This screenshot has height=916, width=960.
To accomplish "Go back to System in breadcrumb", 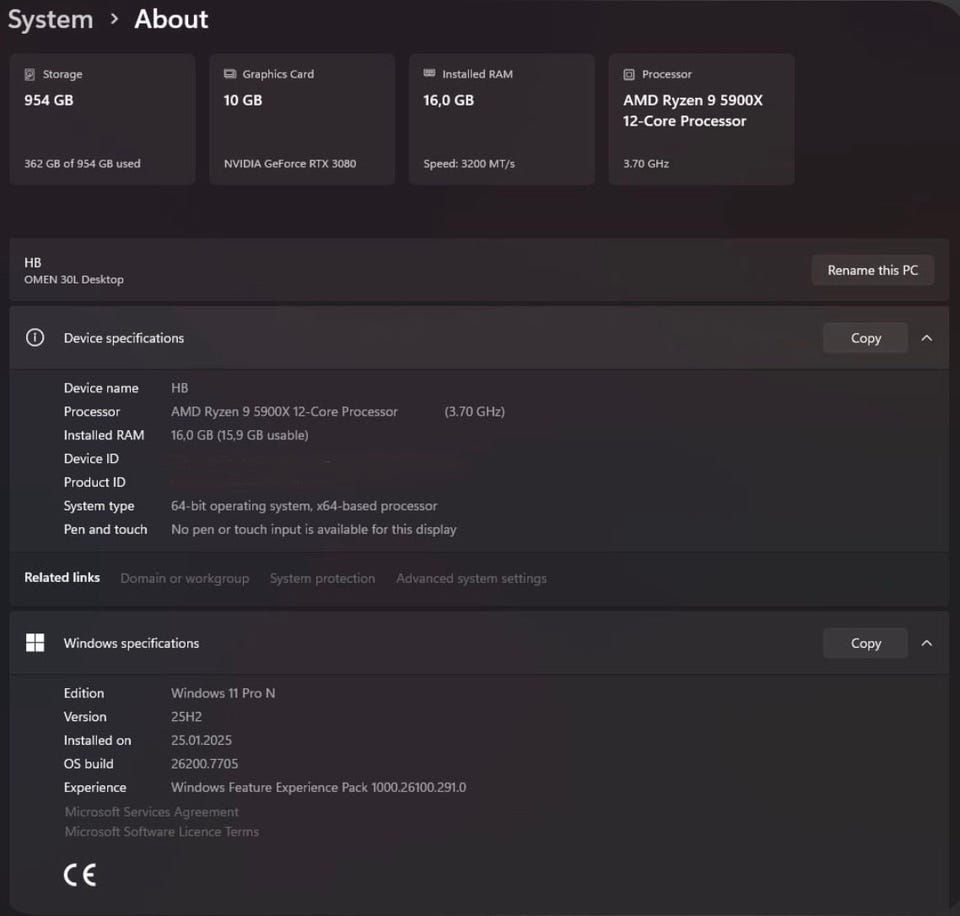I will pos(50,20).
